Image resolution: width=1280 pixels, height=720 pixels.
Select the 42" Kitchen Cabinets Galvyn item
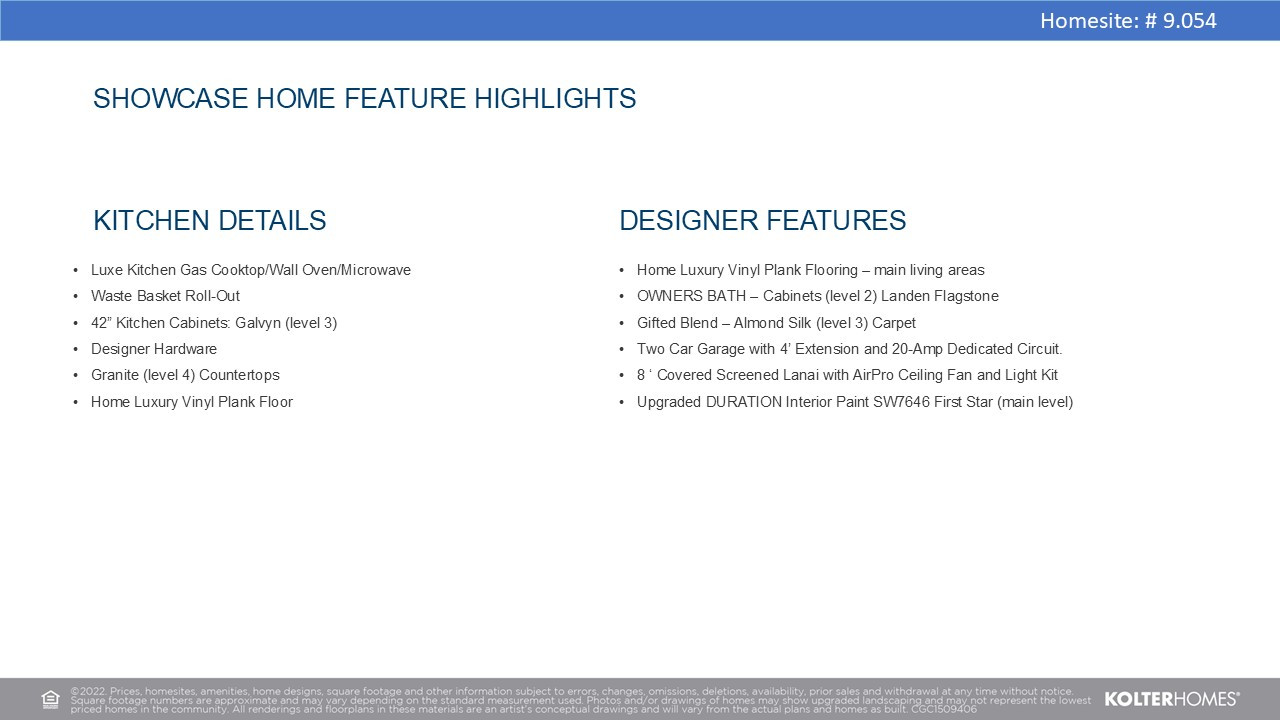[214, 323]
